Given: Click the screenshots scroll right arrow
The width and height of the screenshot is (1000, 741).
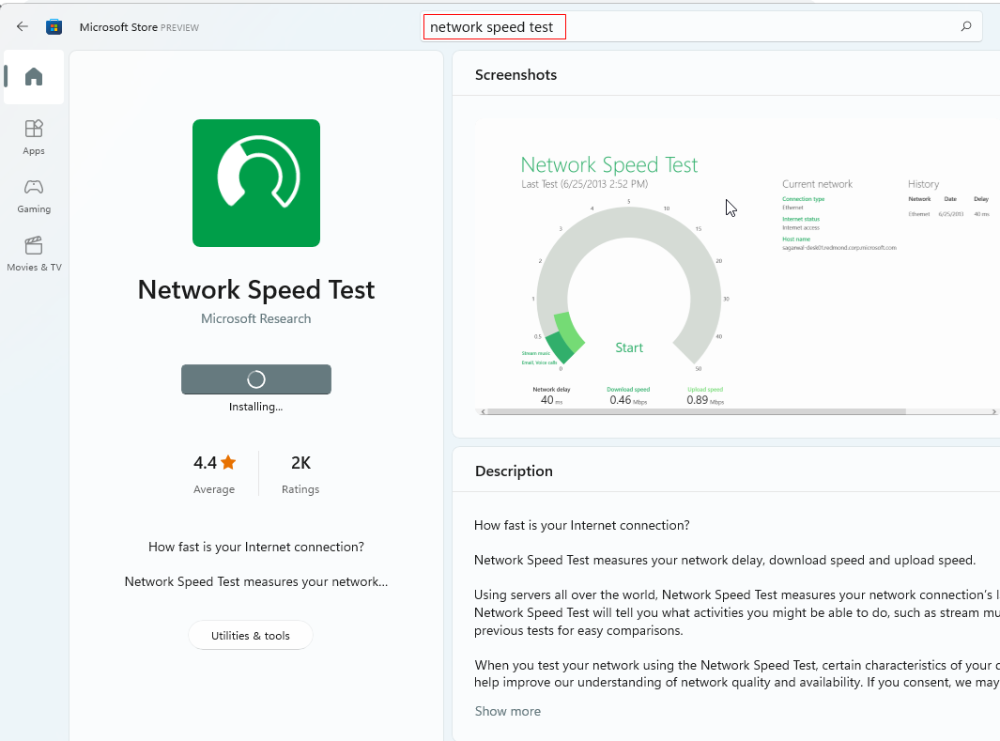Looking at the screenshot, I should click(994, 412).
